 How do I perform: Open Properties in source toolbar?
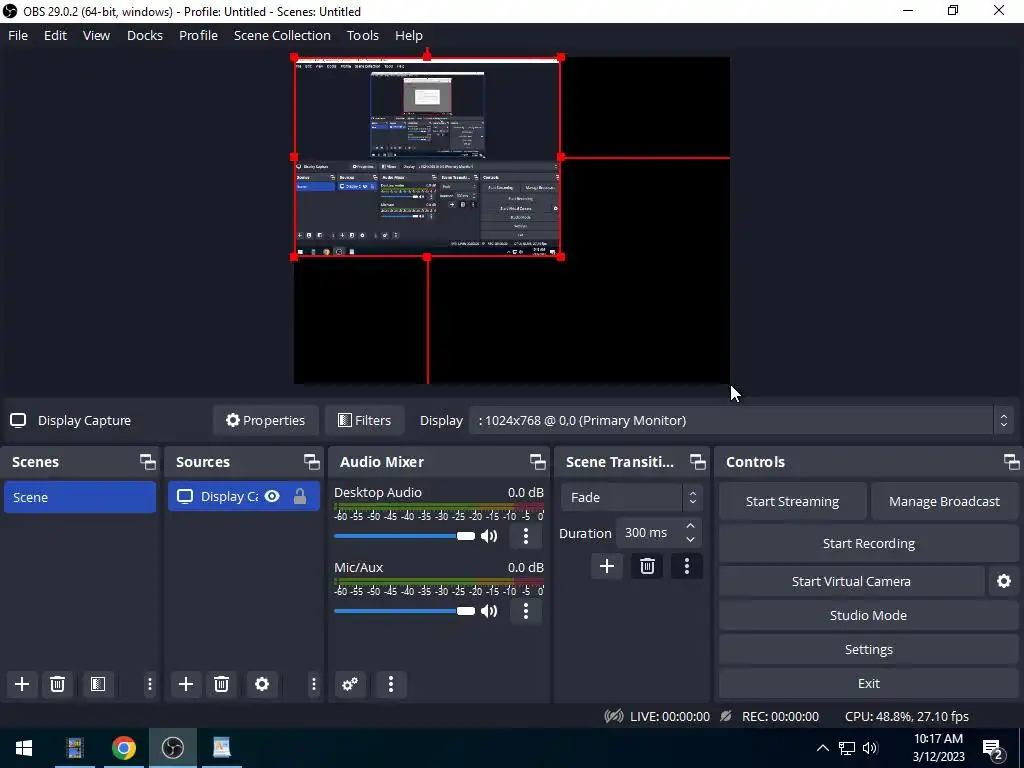coord(265,421)
